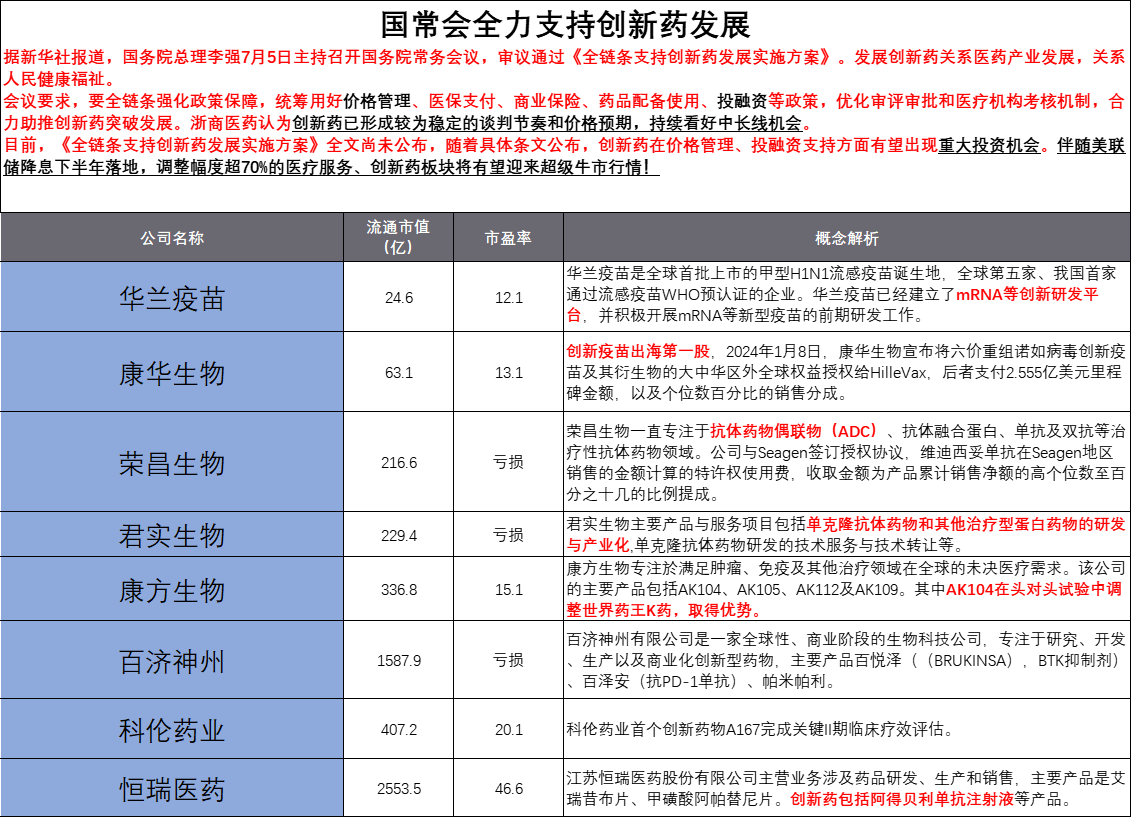
Task: Click market value 24.6
Action: click(399, 297)
